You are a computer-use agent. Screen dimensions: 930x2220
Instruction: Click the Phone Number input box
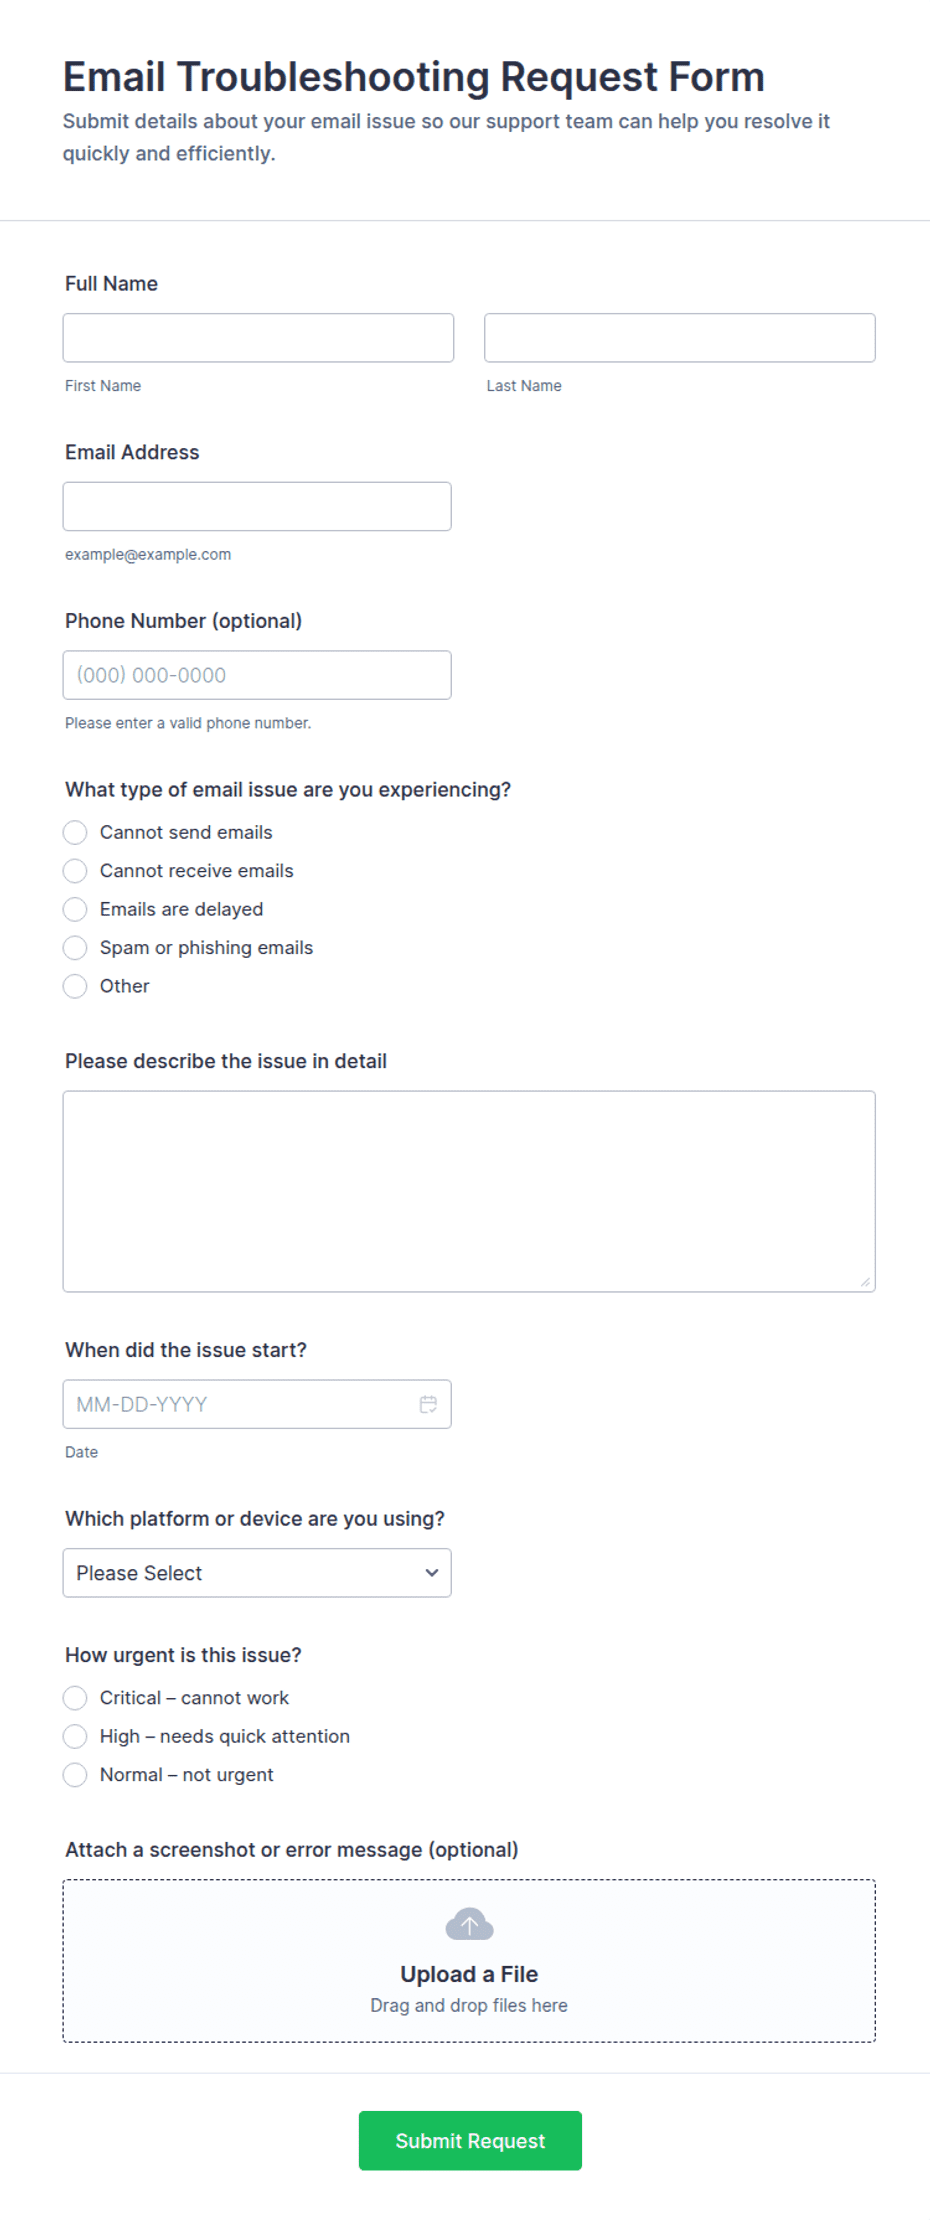257,675
